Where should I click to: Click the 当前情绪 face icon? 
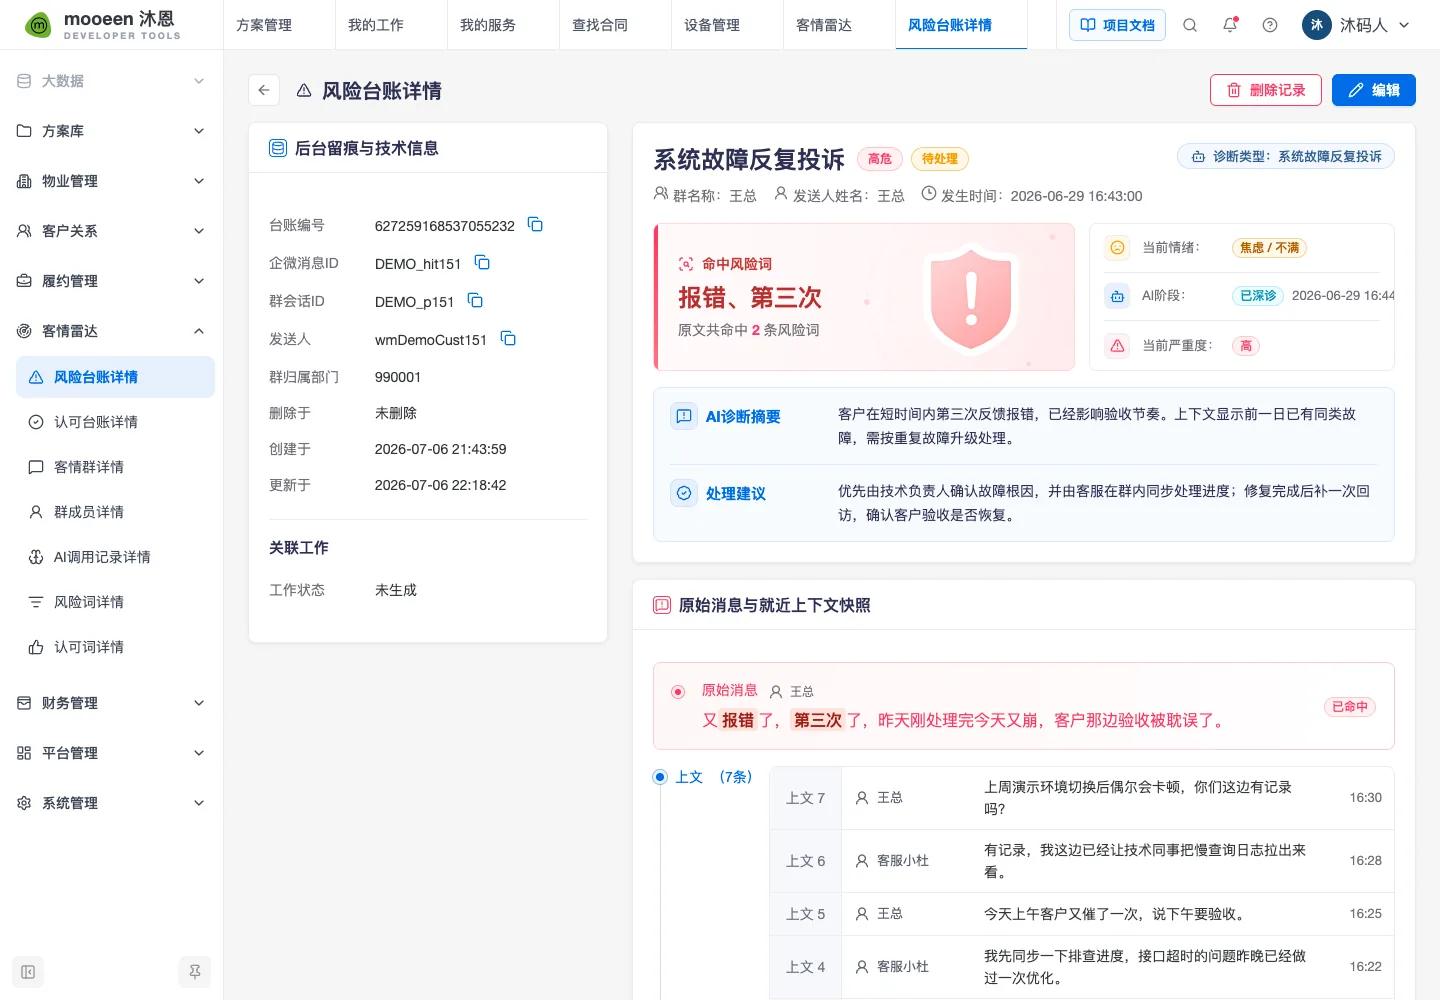(1118, 247)
